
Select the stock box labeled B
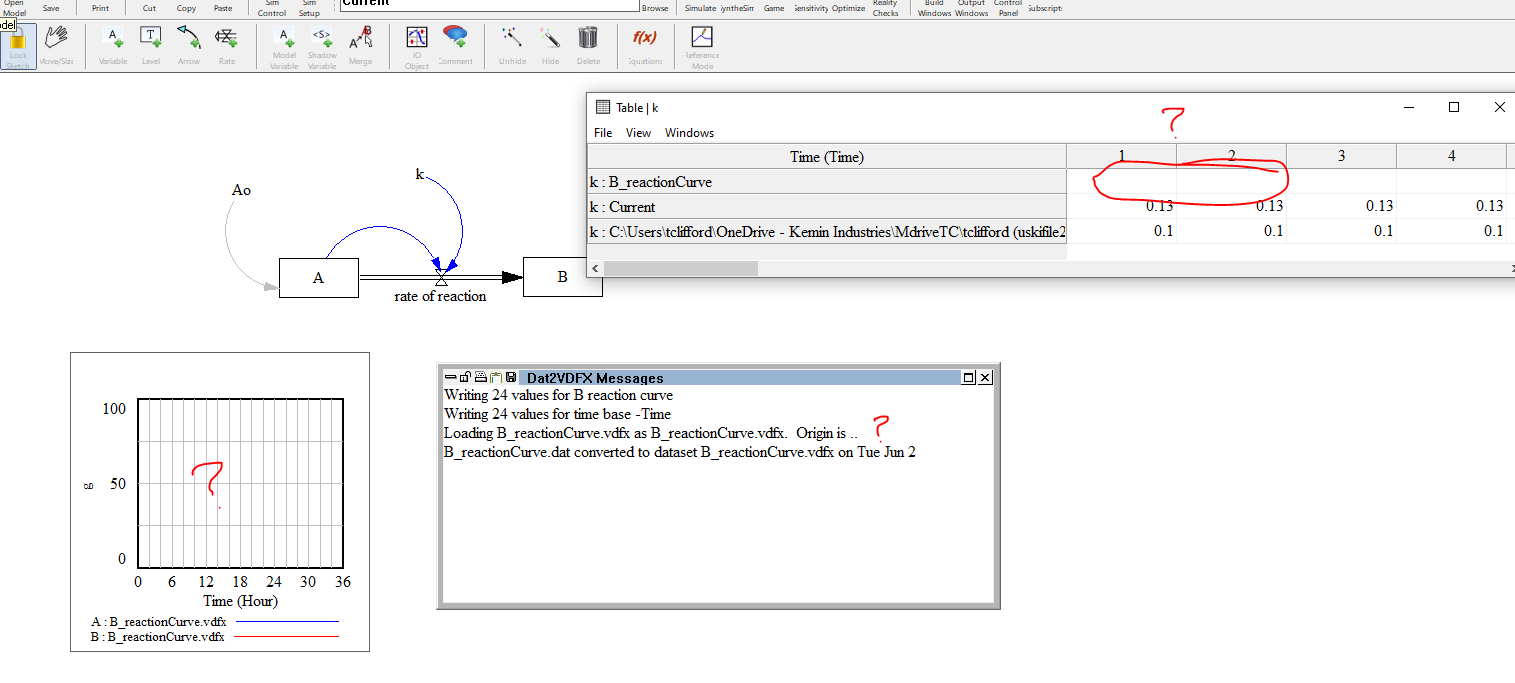pyautogui.click(x=562, y=277)
